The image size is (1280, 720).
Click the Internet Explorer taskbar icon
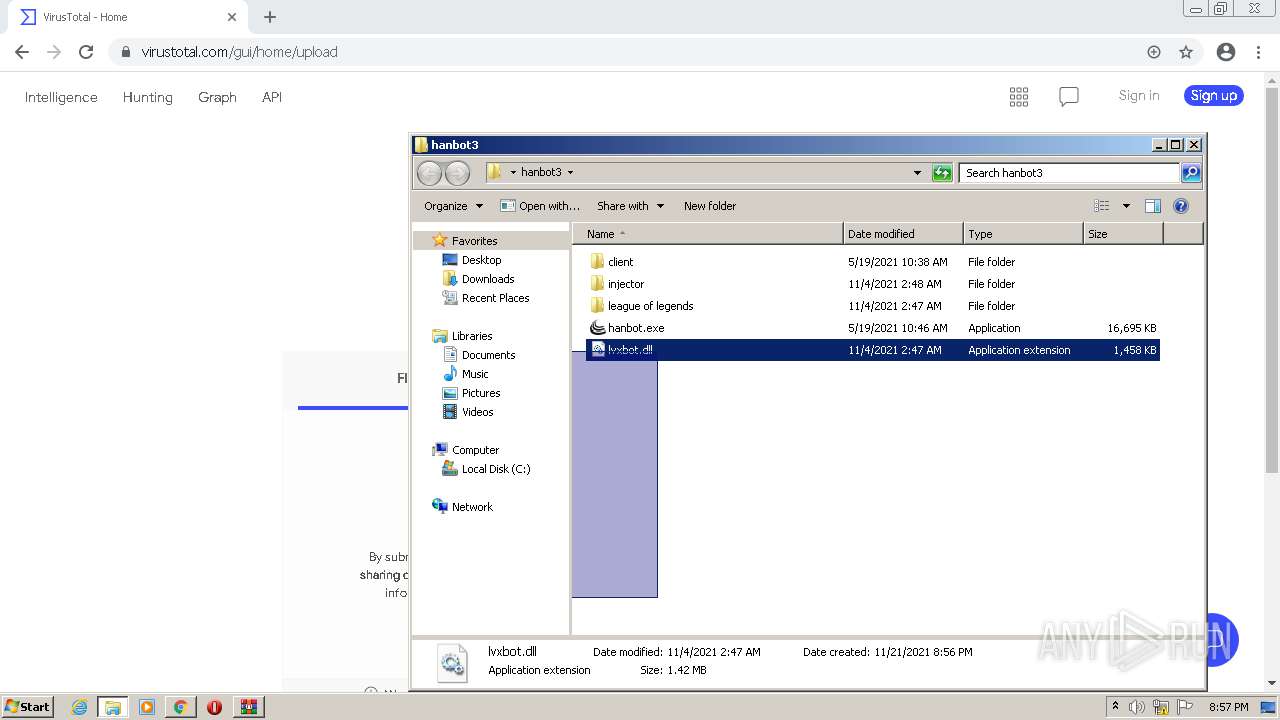coord(80,707)
